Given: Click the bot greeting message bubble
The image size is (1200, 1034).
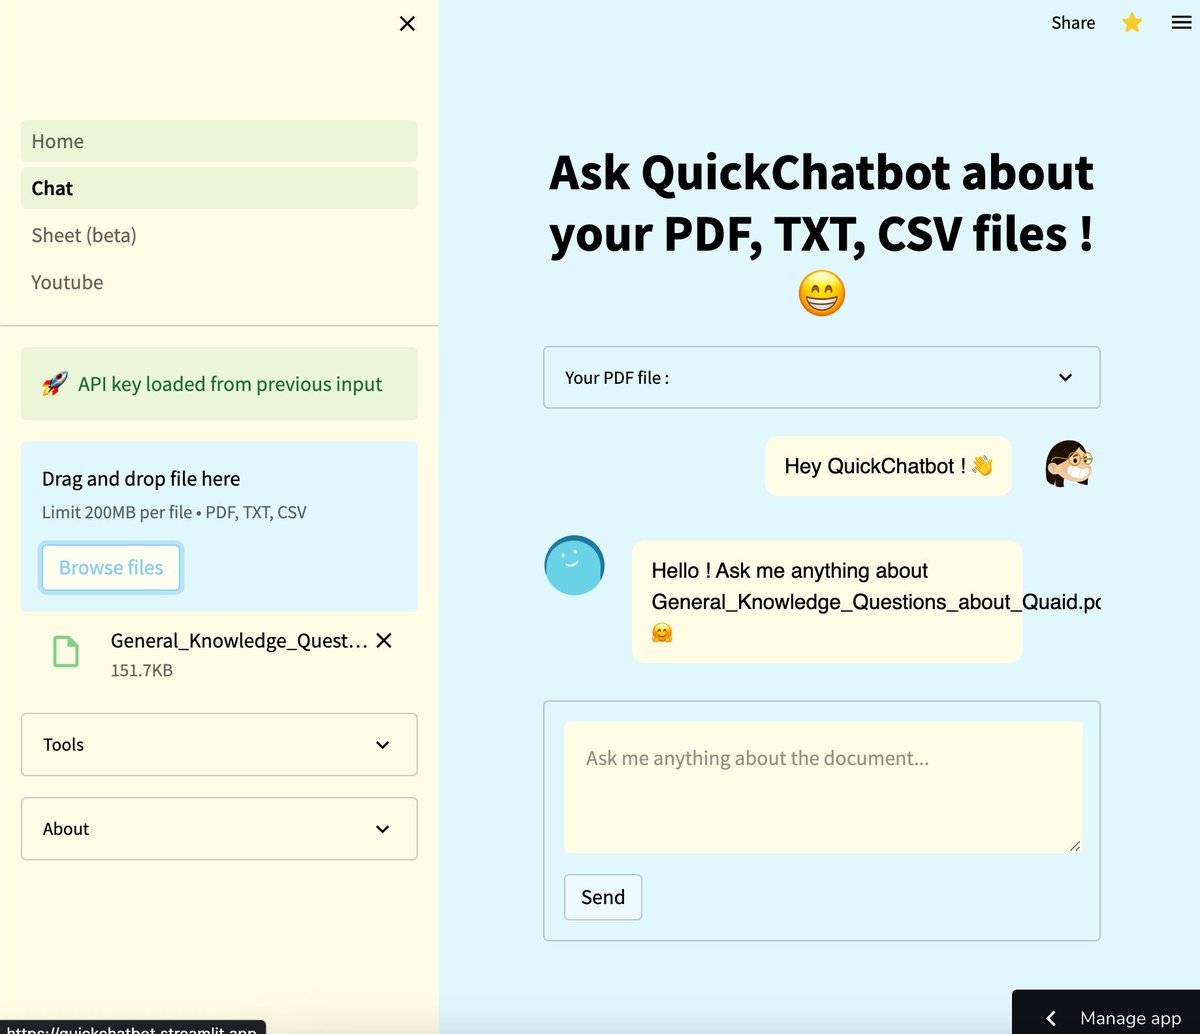Looking at the screenshot, I should pos(827,602).
